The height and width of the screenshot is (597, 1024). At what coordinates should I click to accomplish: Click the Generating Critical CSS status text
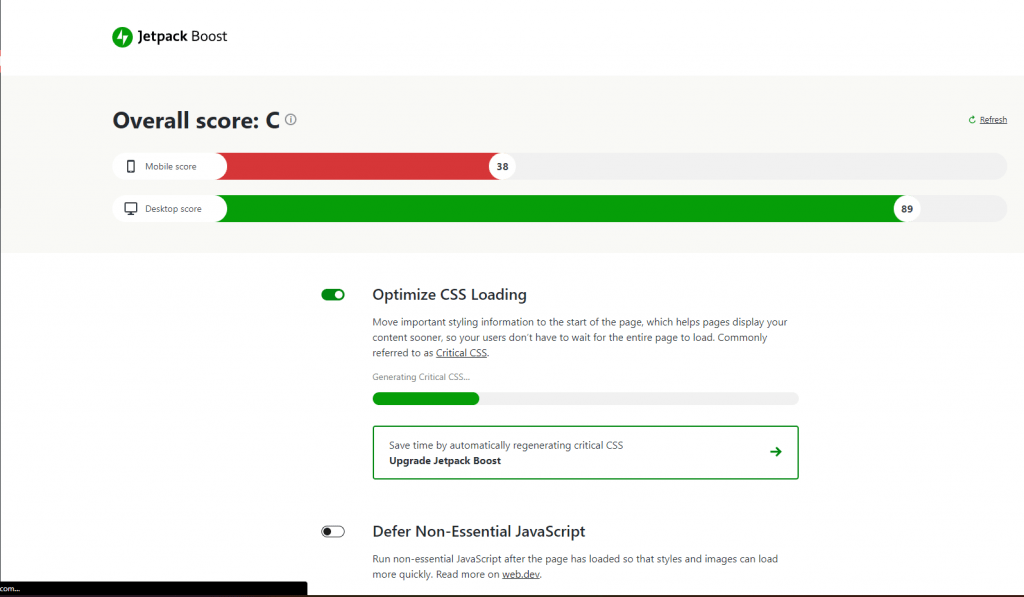[421, 377]
